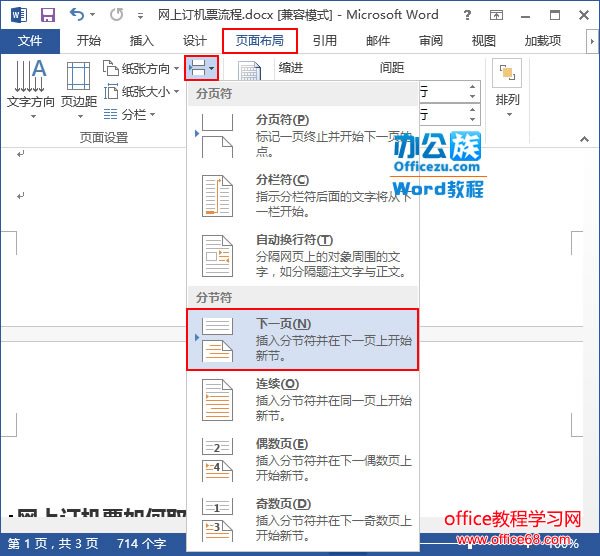Click the Breaks (分隔符) button
Image resolution: width=600 pixels, height=556 pixels.
[x=201, y=68]
